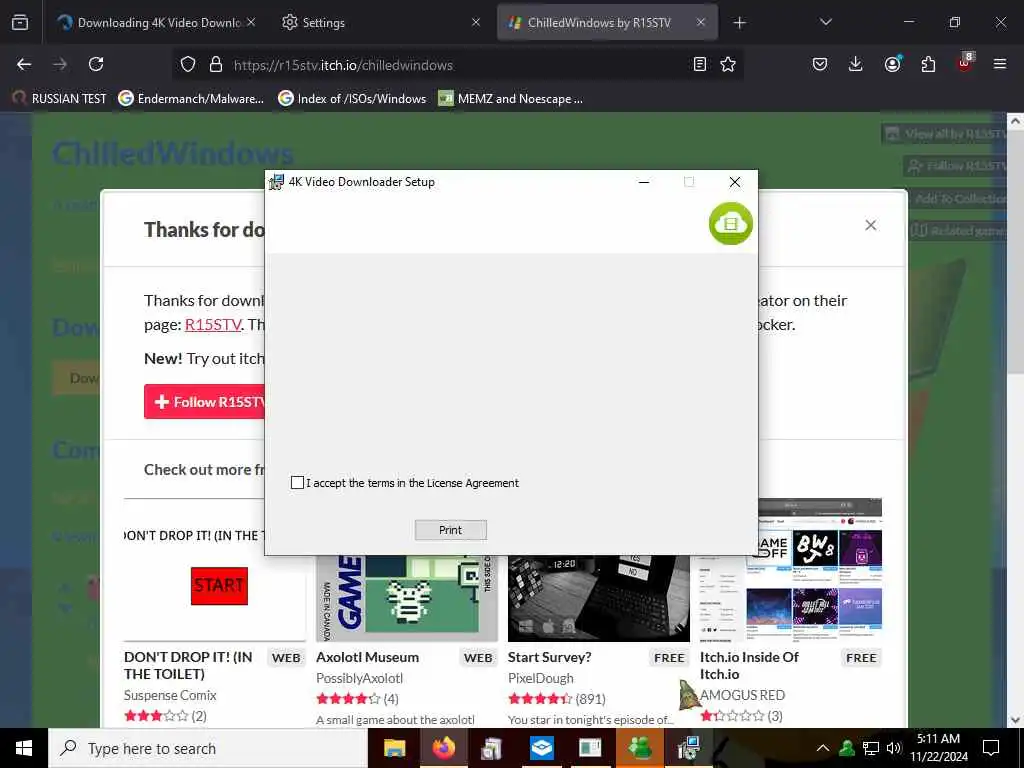The image size is (1024, 768).
Task: Click red START game thumbnail
Action: coord(219,586)
